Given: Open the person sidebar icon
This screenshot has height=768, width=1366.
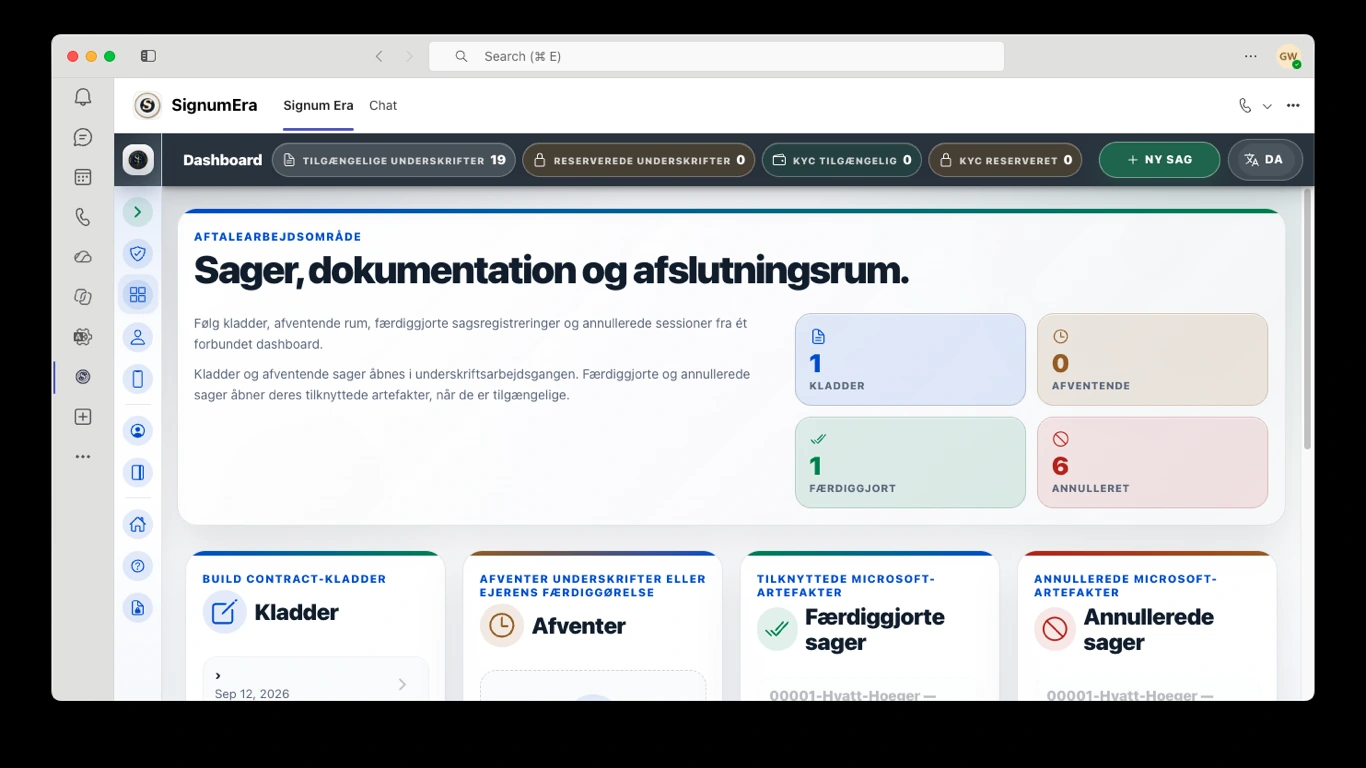Looking at the screenshot, I should tap(138, 337).
